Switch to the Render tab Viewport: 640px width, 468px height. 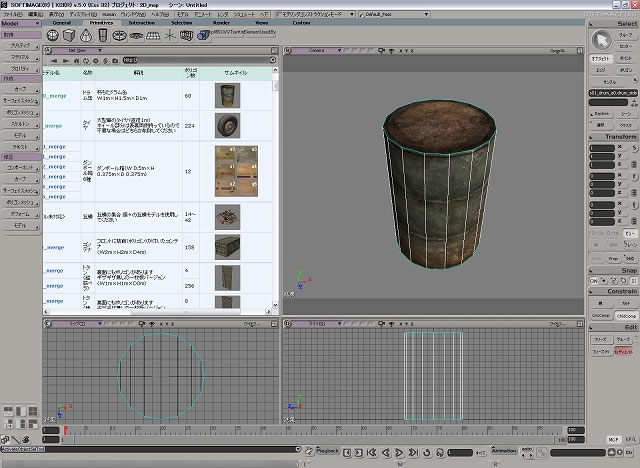221,22
